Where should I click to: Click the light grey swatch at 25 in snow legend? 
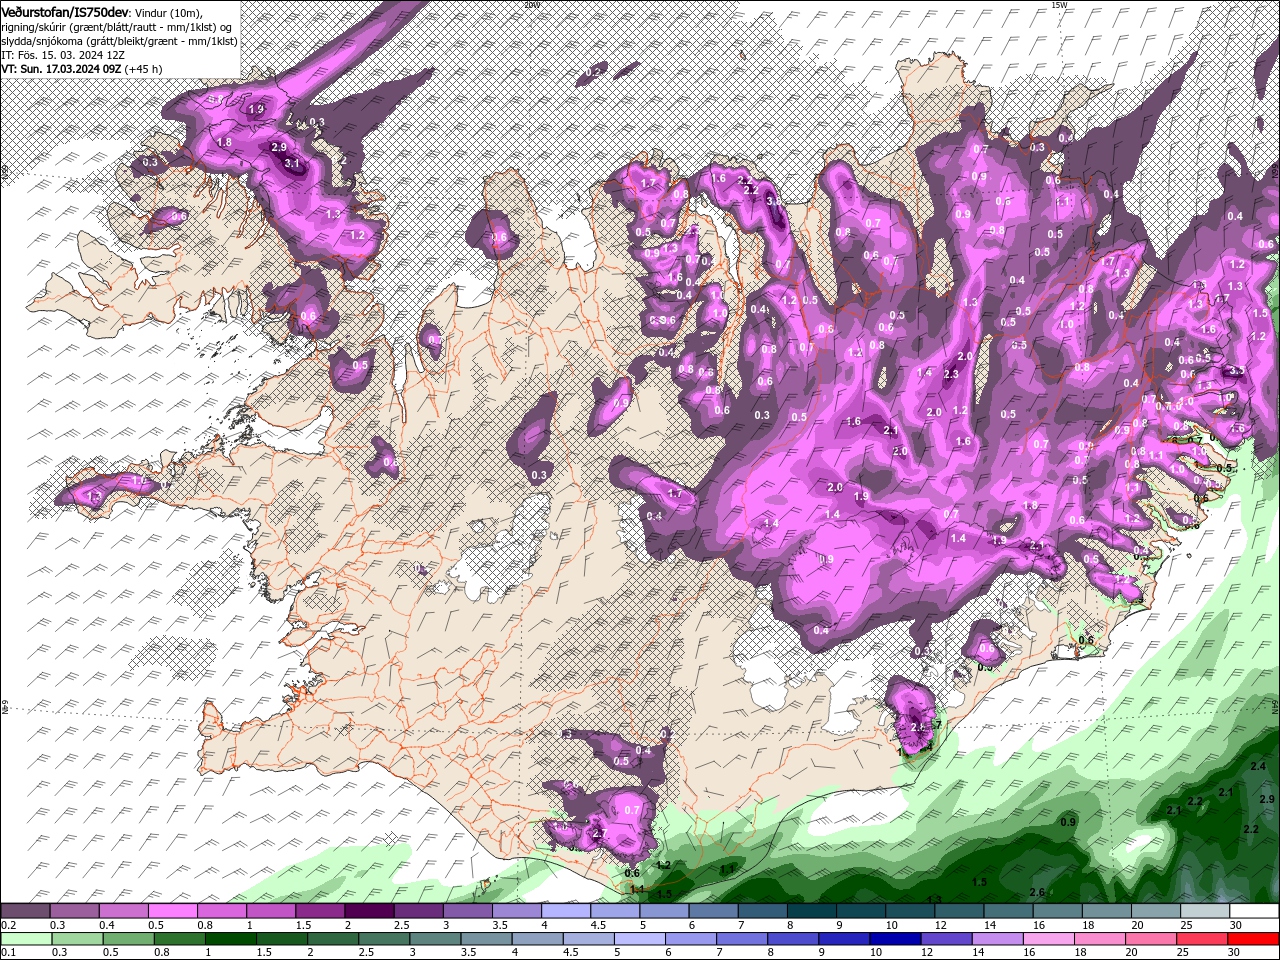(x=1204, y=911)
